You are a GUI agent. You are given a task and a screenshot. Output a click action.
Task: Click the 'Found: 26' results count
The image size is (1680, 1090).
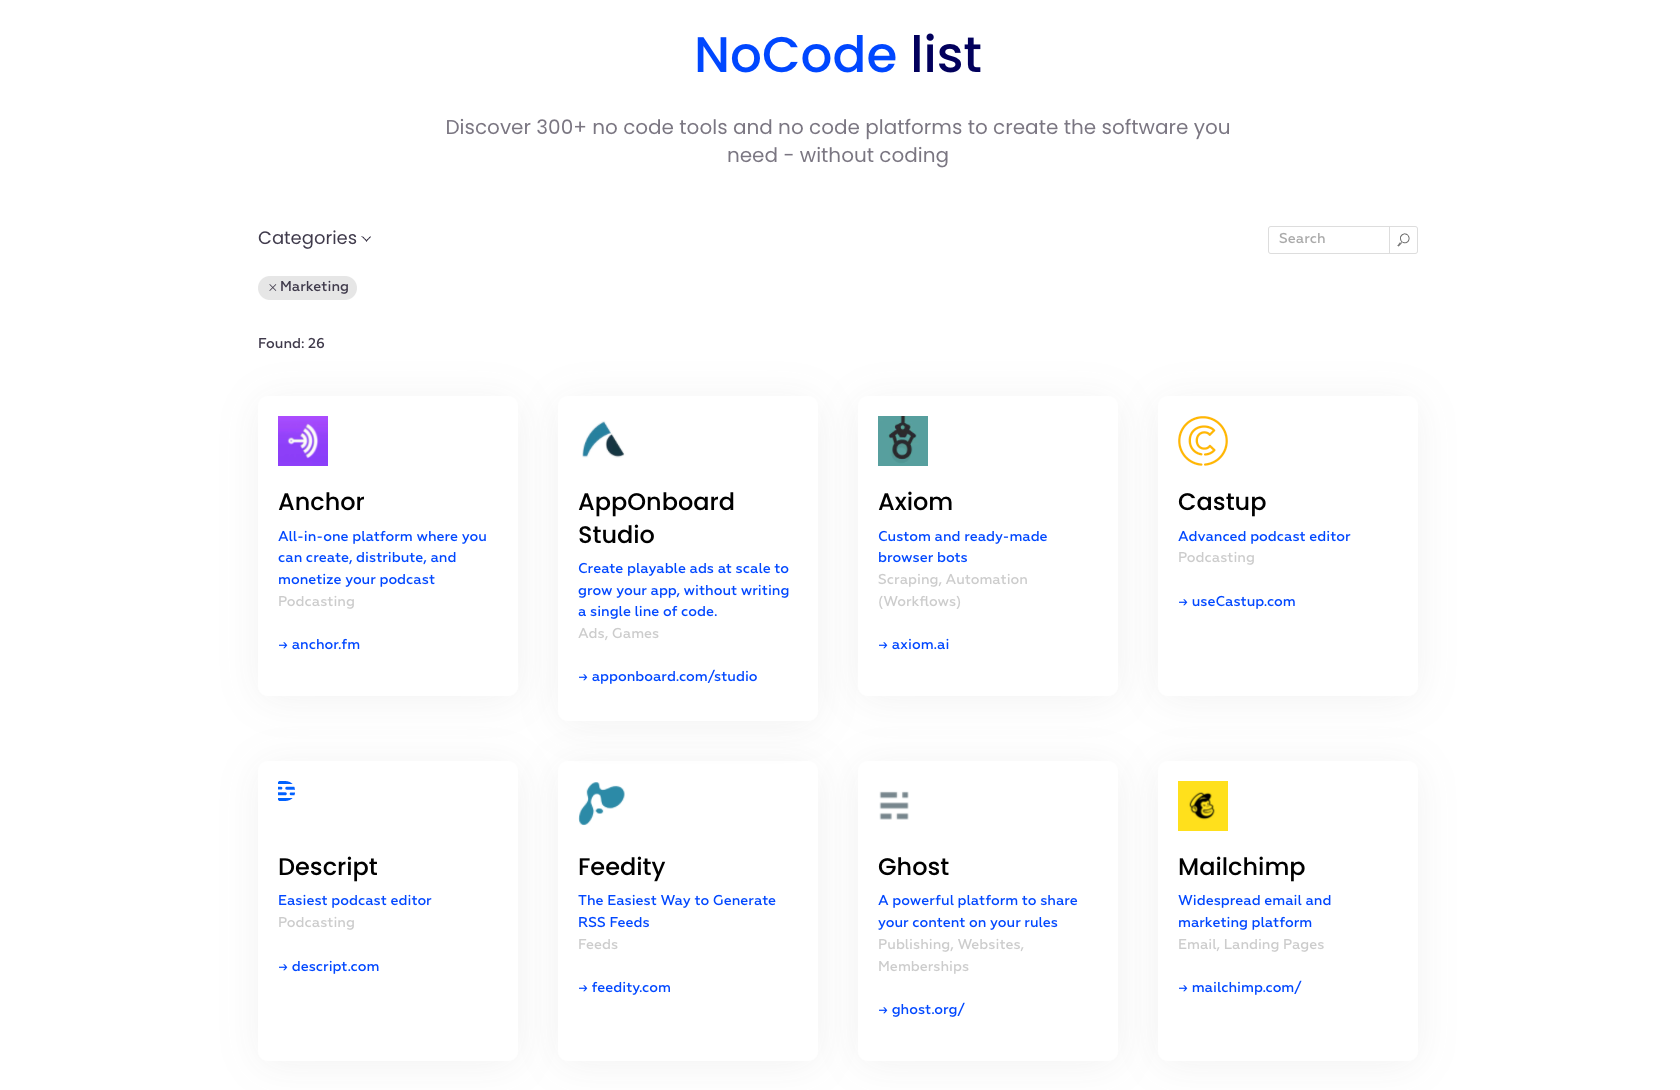pos(291,344)
